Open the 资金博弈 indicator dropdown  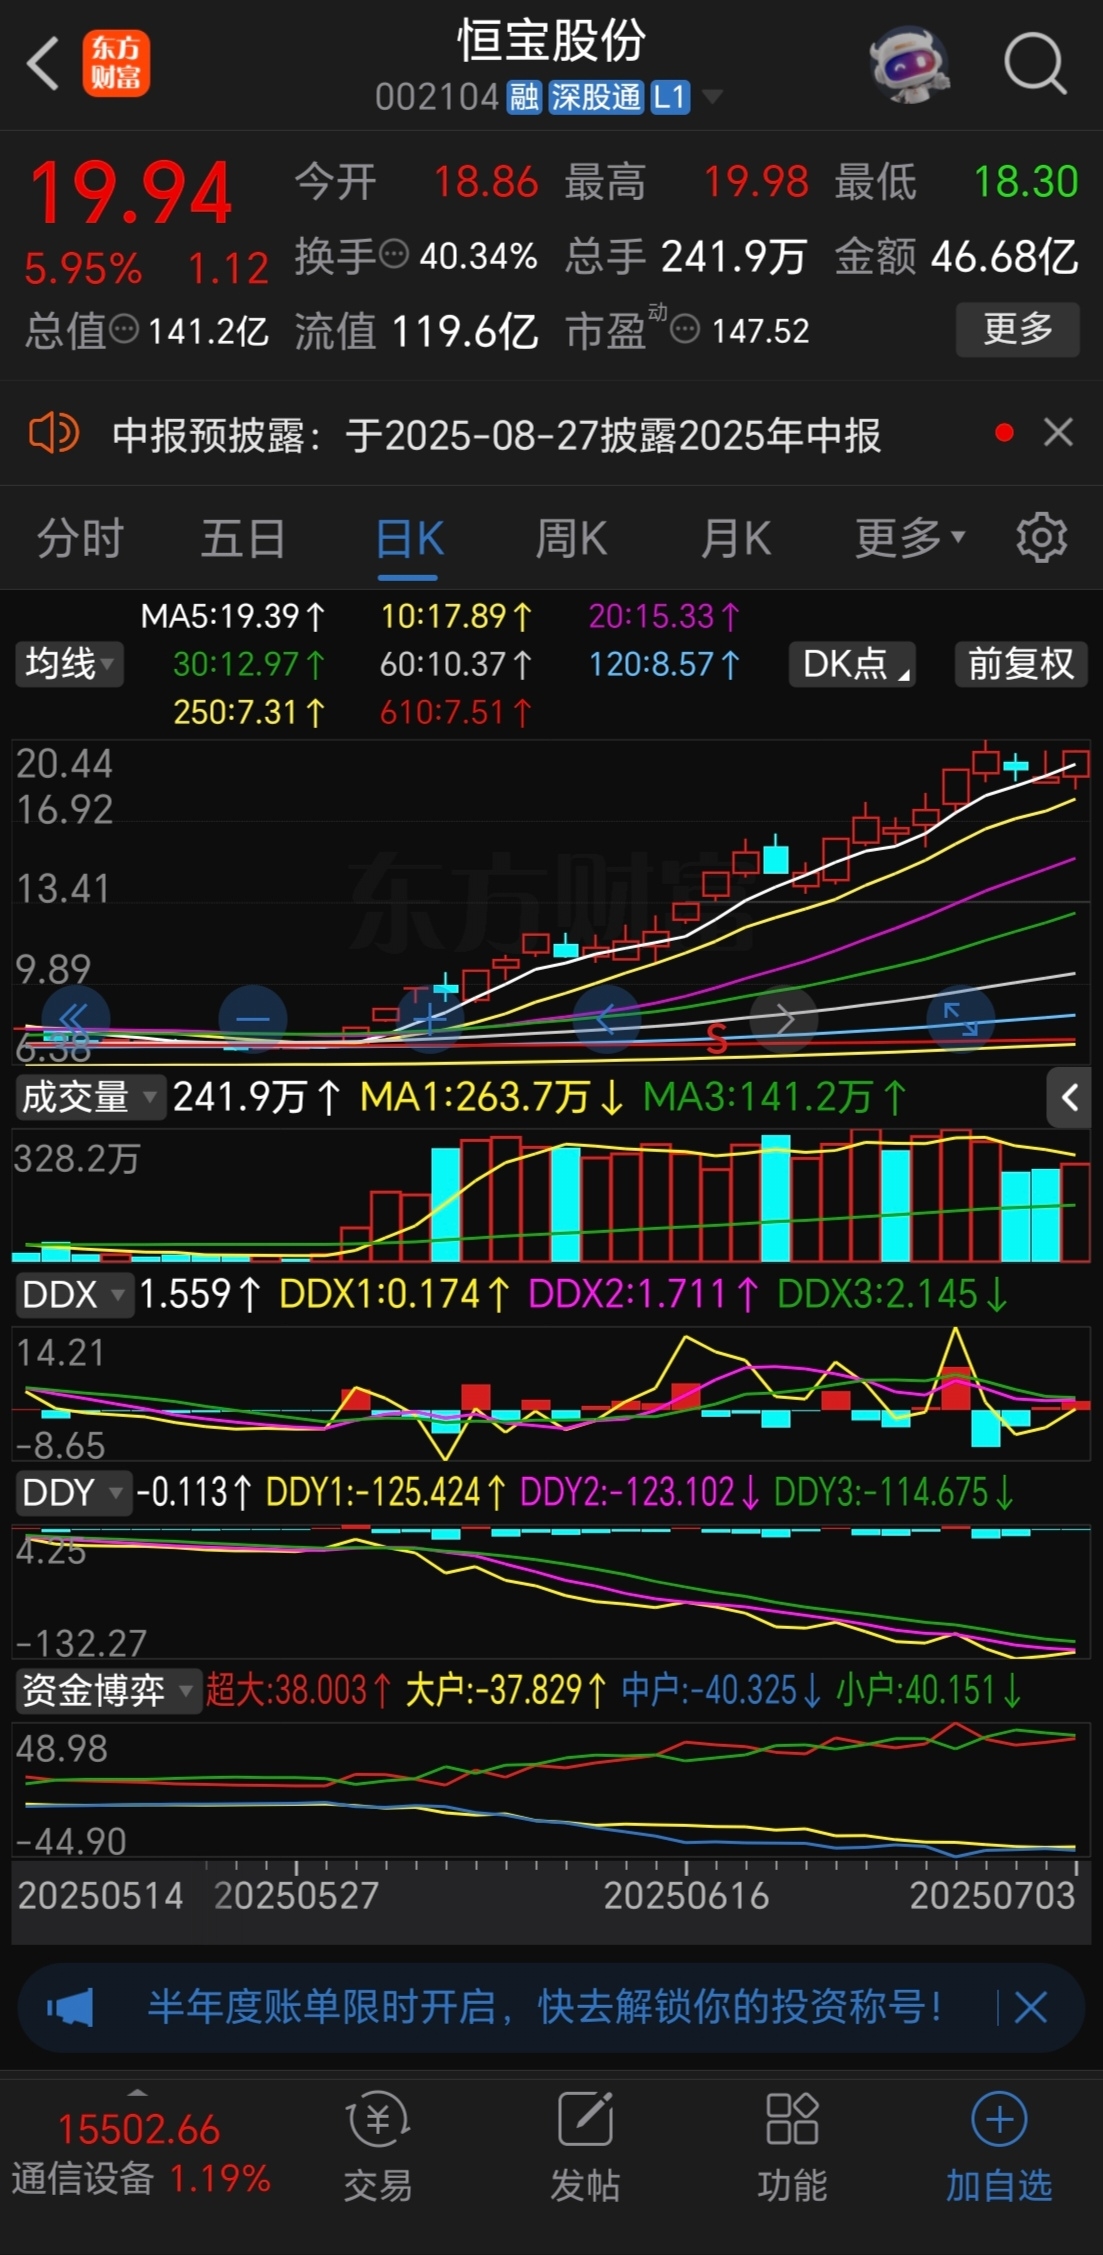(108, 1690)
